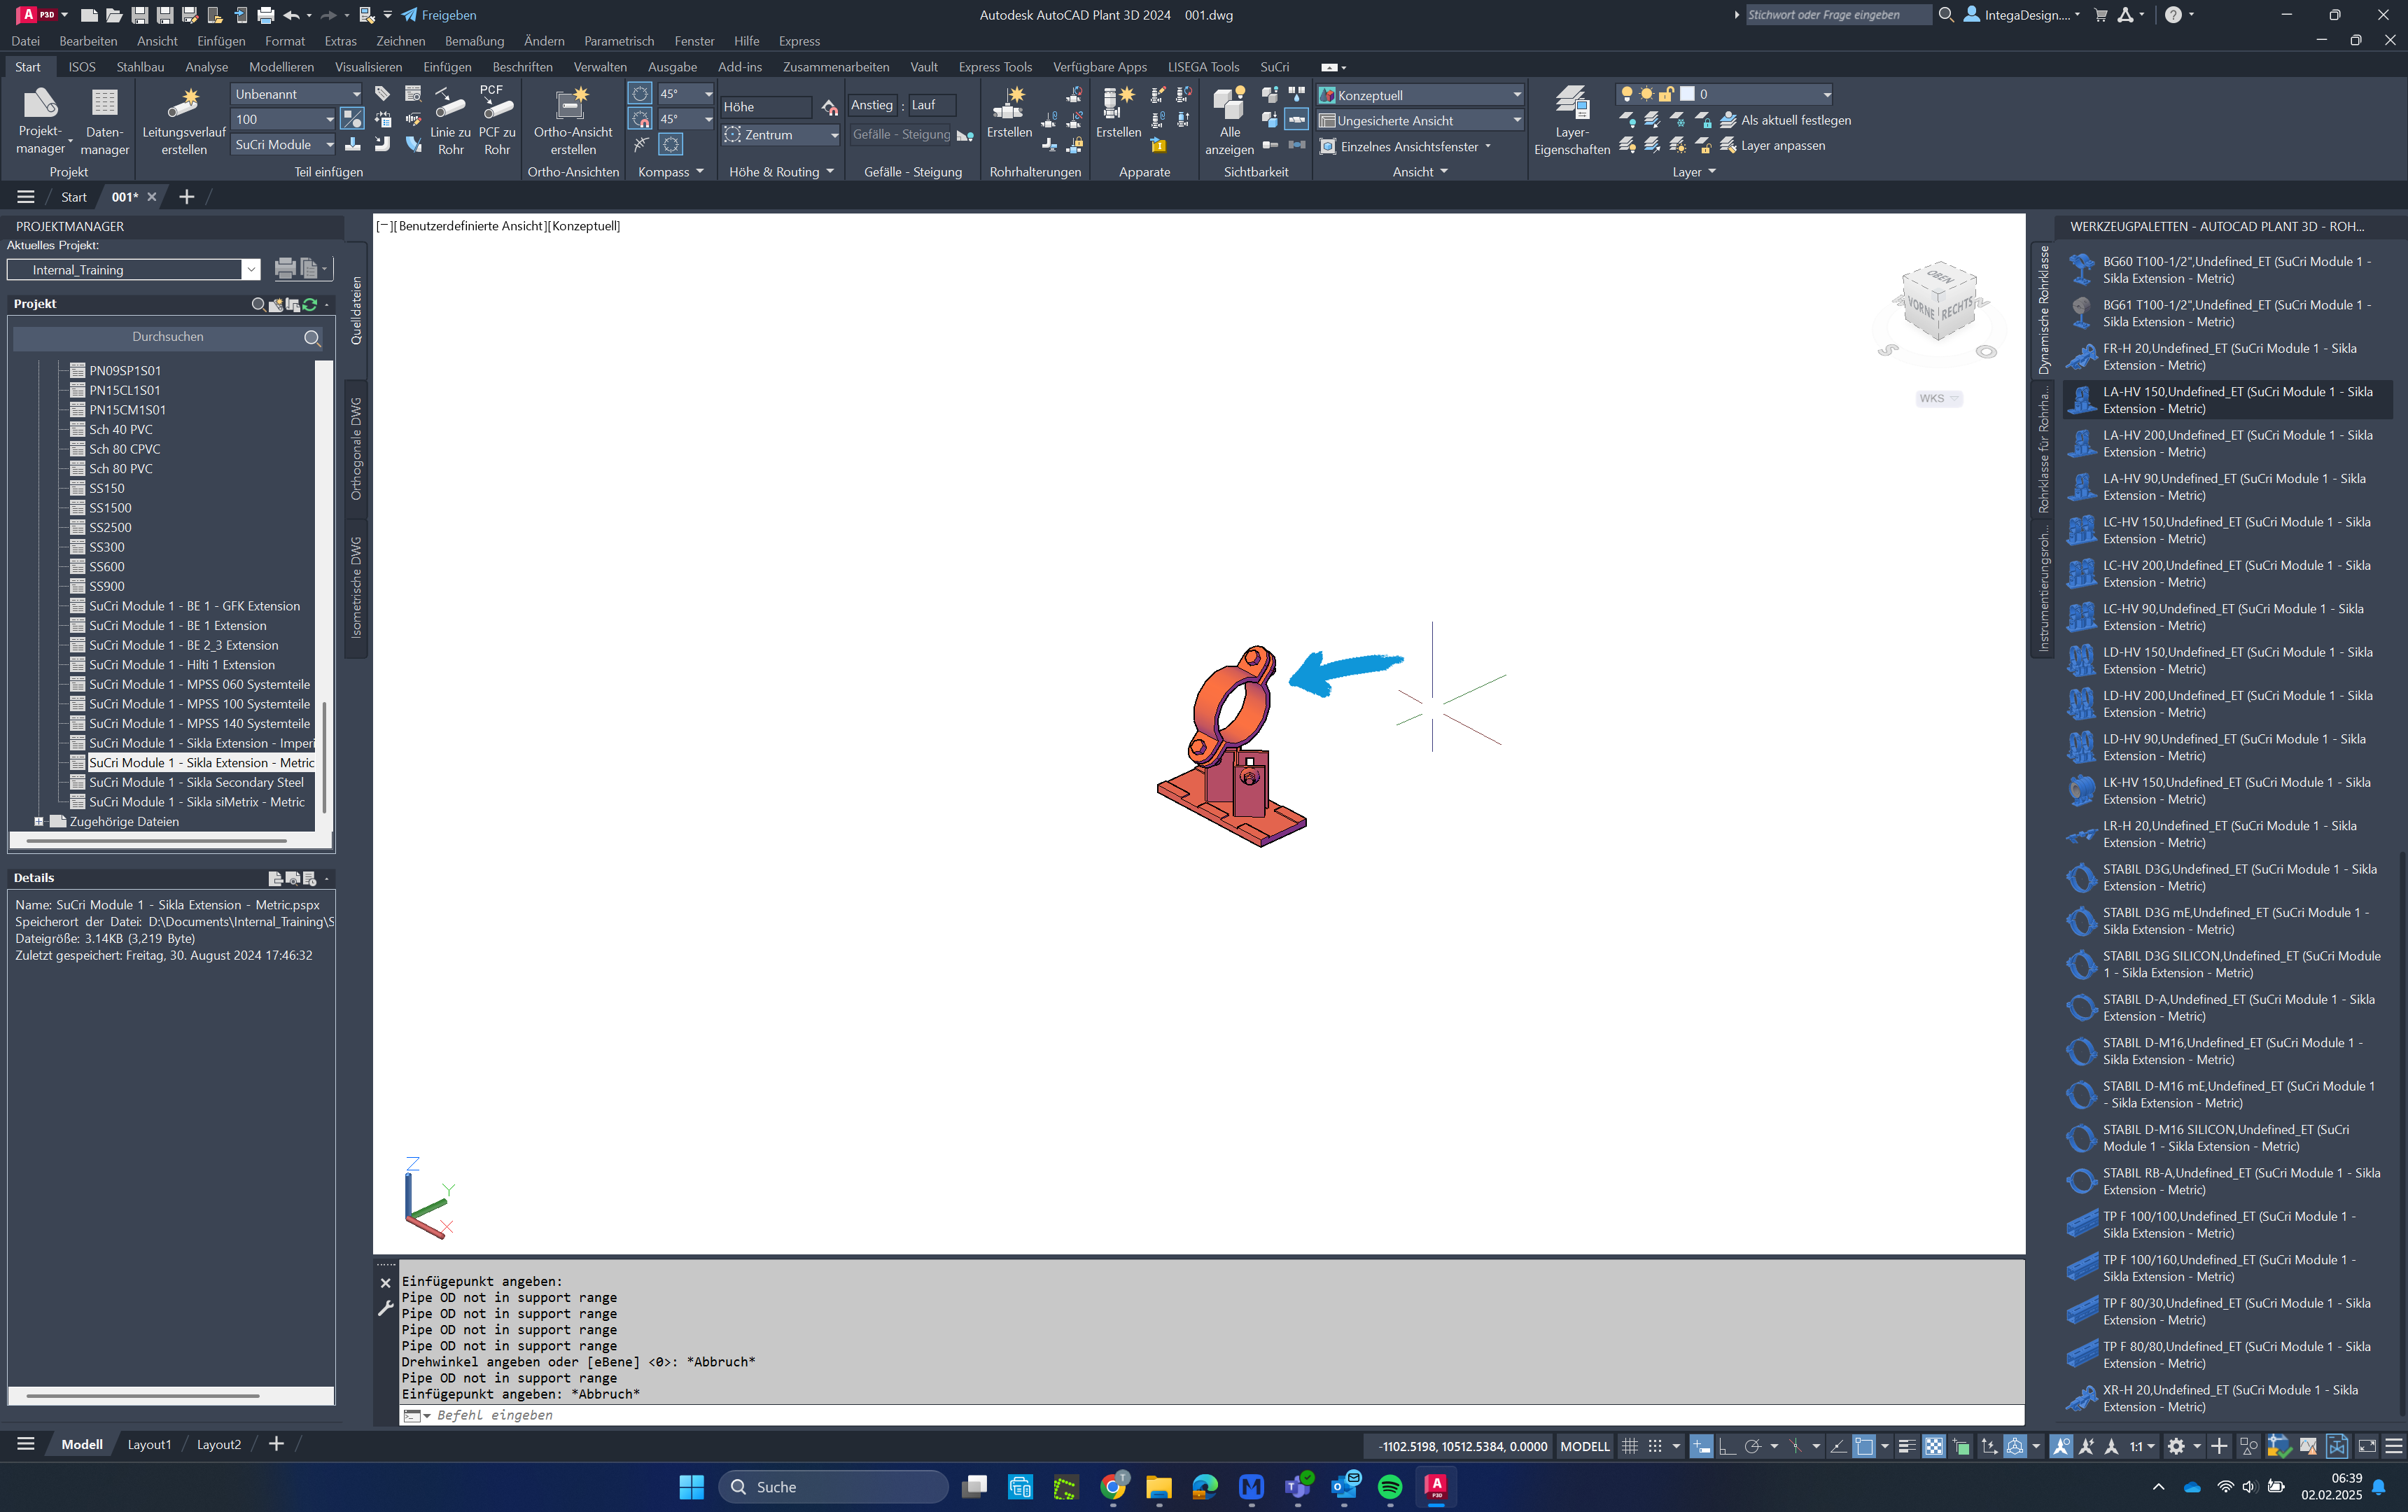
Task: Toggle polar tracking in status bar
Action: 1752,1446
